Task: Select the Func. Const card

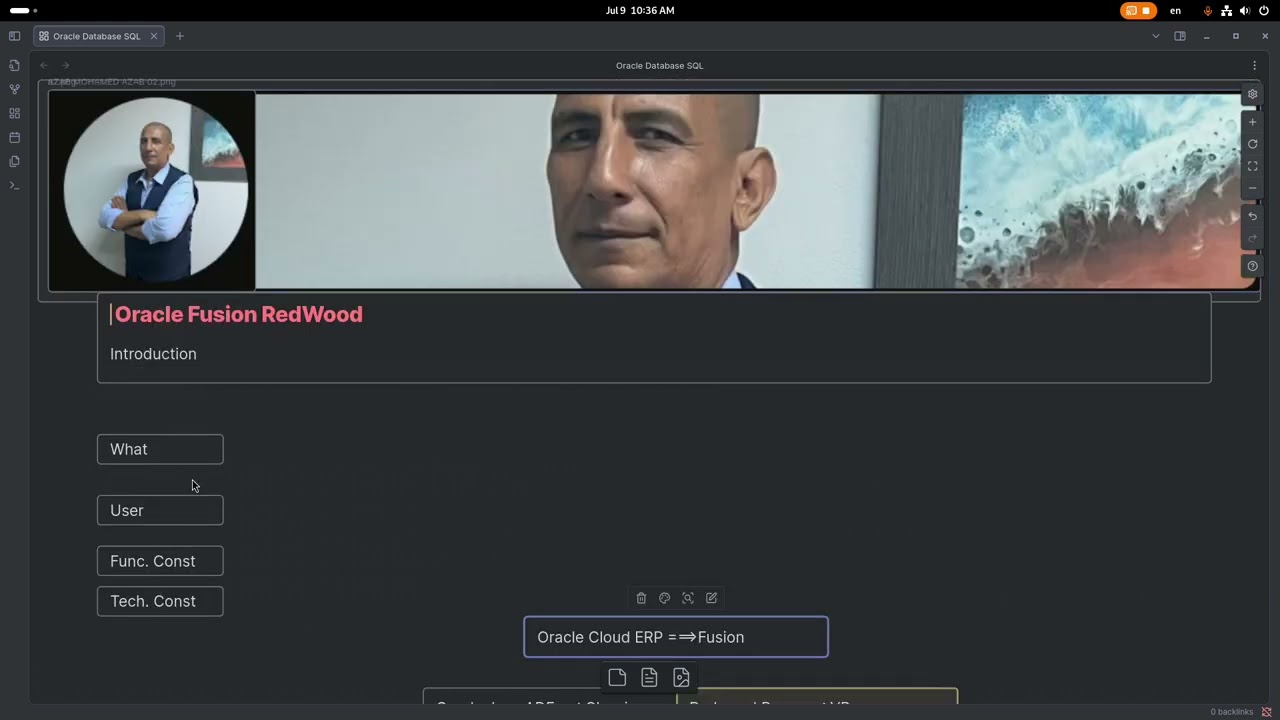Action: click(160, 561)
